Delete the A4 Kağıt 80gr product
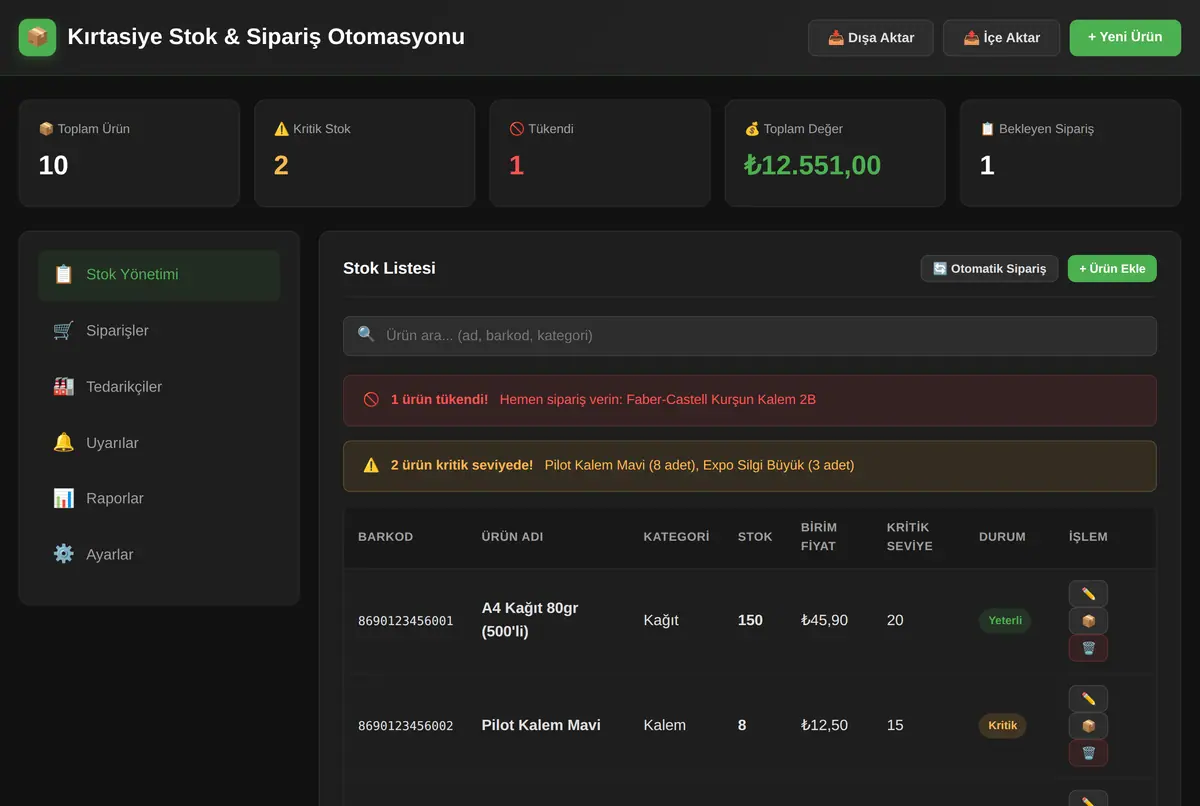 [x=1088, y=648]
